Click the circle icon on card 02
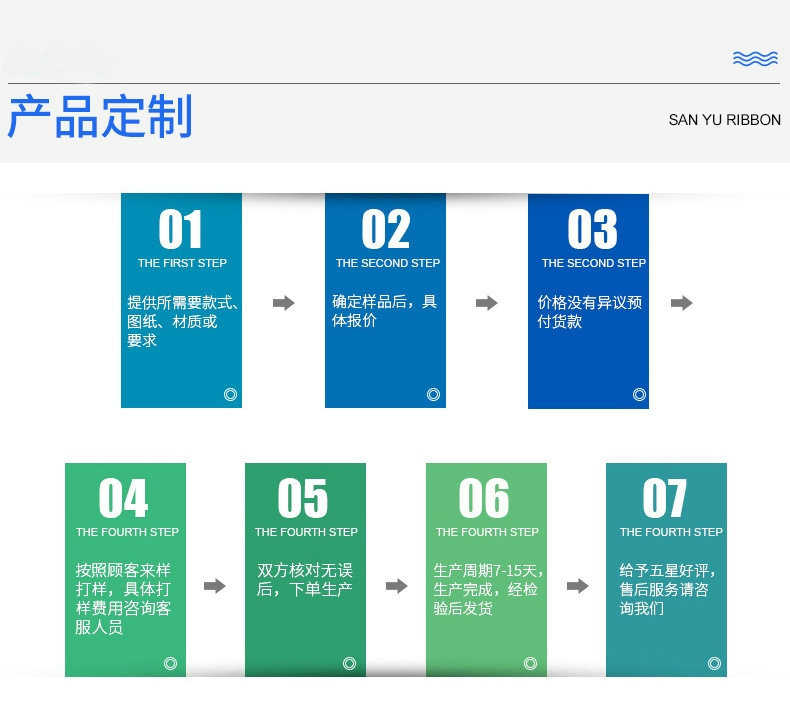The width and height of the screenshot is (790, 703). tap(433, 394)
